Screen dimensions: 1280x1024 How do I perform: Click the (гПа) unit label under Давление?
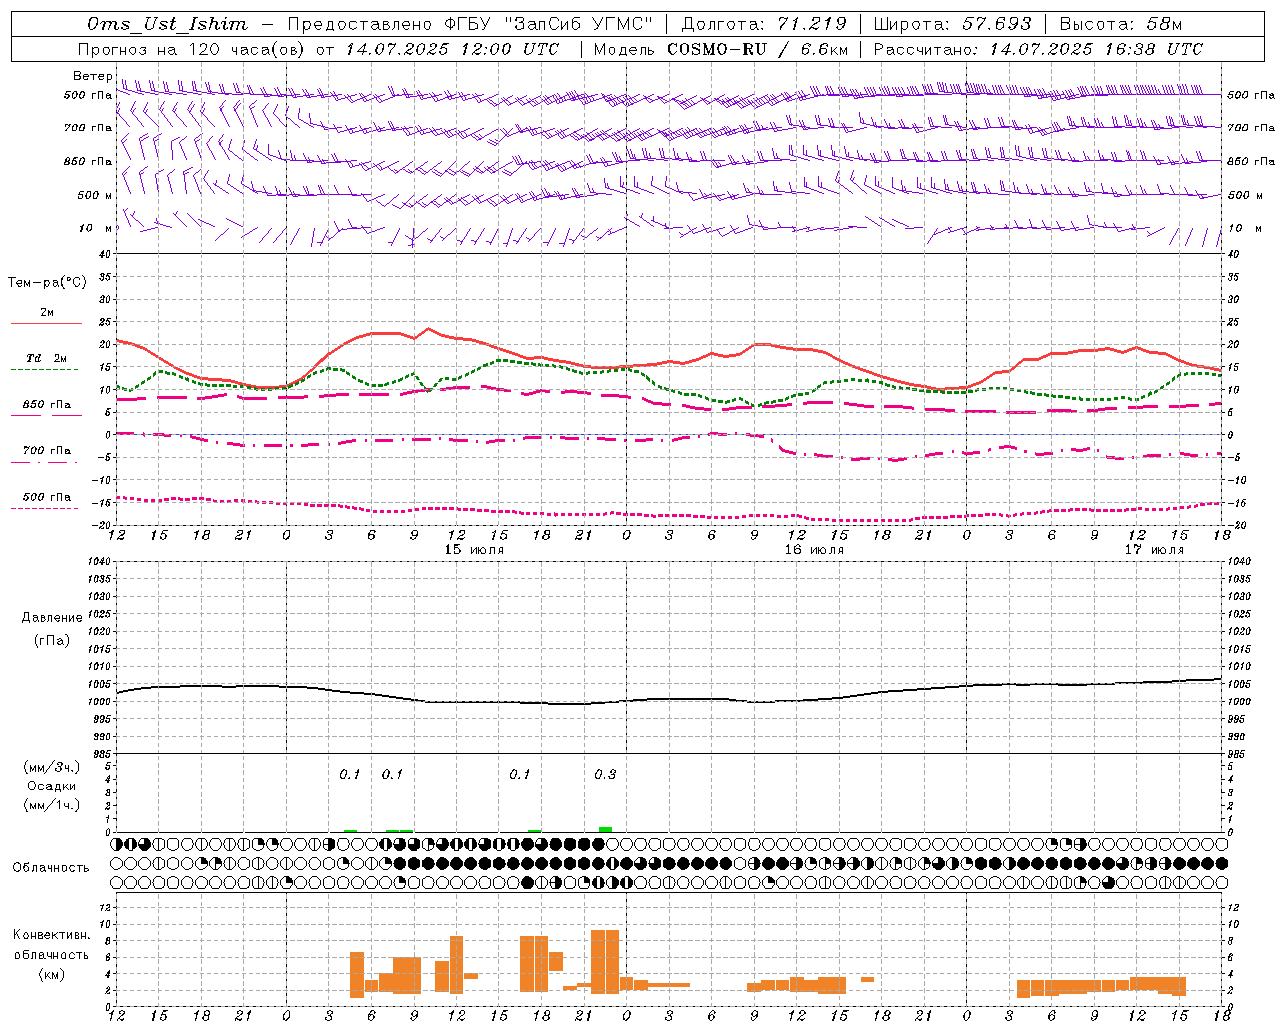pyautogui.click(x=50, y=641)
